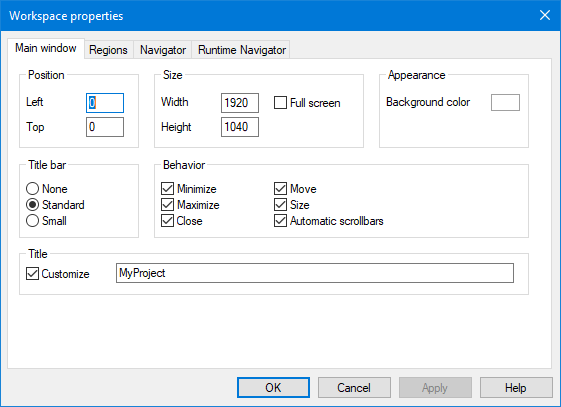
Task: Open the Regions tab
Action: 108,50
